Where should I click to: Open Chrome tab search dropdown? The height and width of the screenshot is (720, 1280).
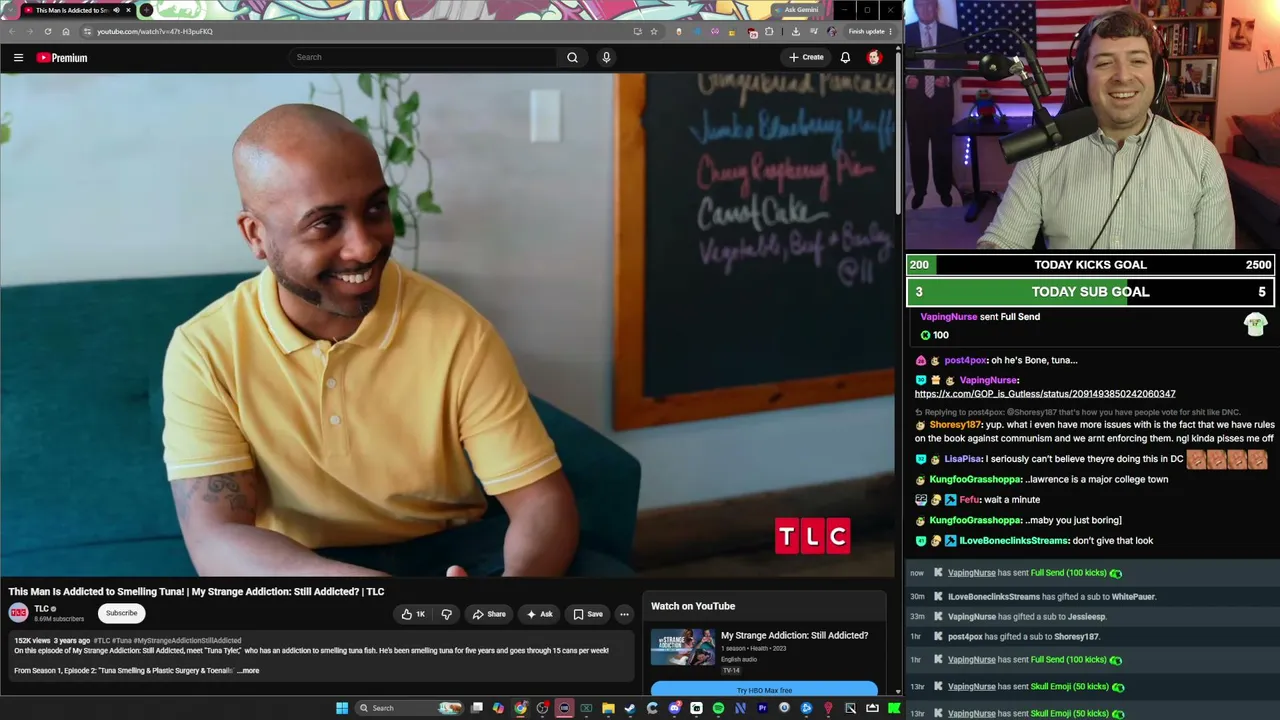(12, 10)
